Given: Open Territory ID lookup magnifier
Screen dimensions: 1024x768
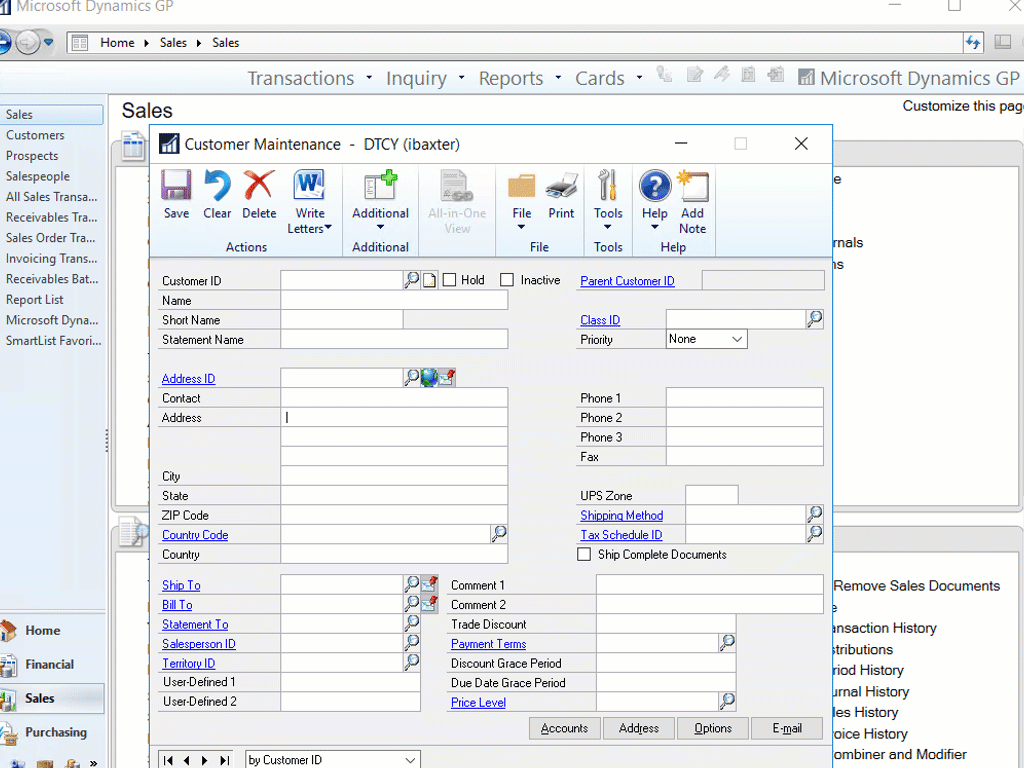Looking at the screenshot, I should (412, 662).
